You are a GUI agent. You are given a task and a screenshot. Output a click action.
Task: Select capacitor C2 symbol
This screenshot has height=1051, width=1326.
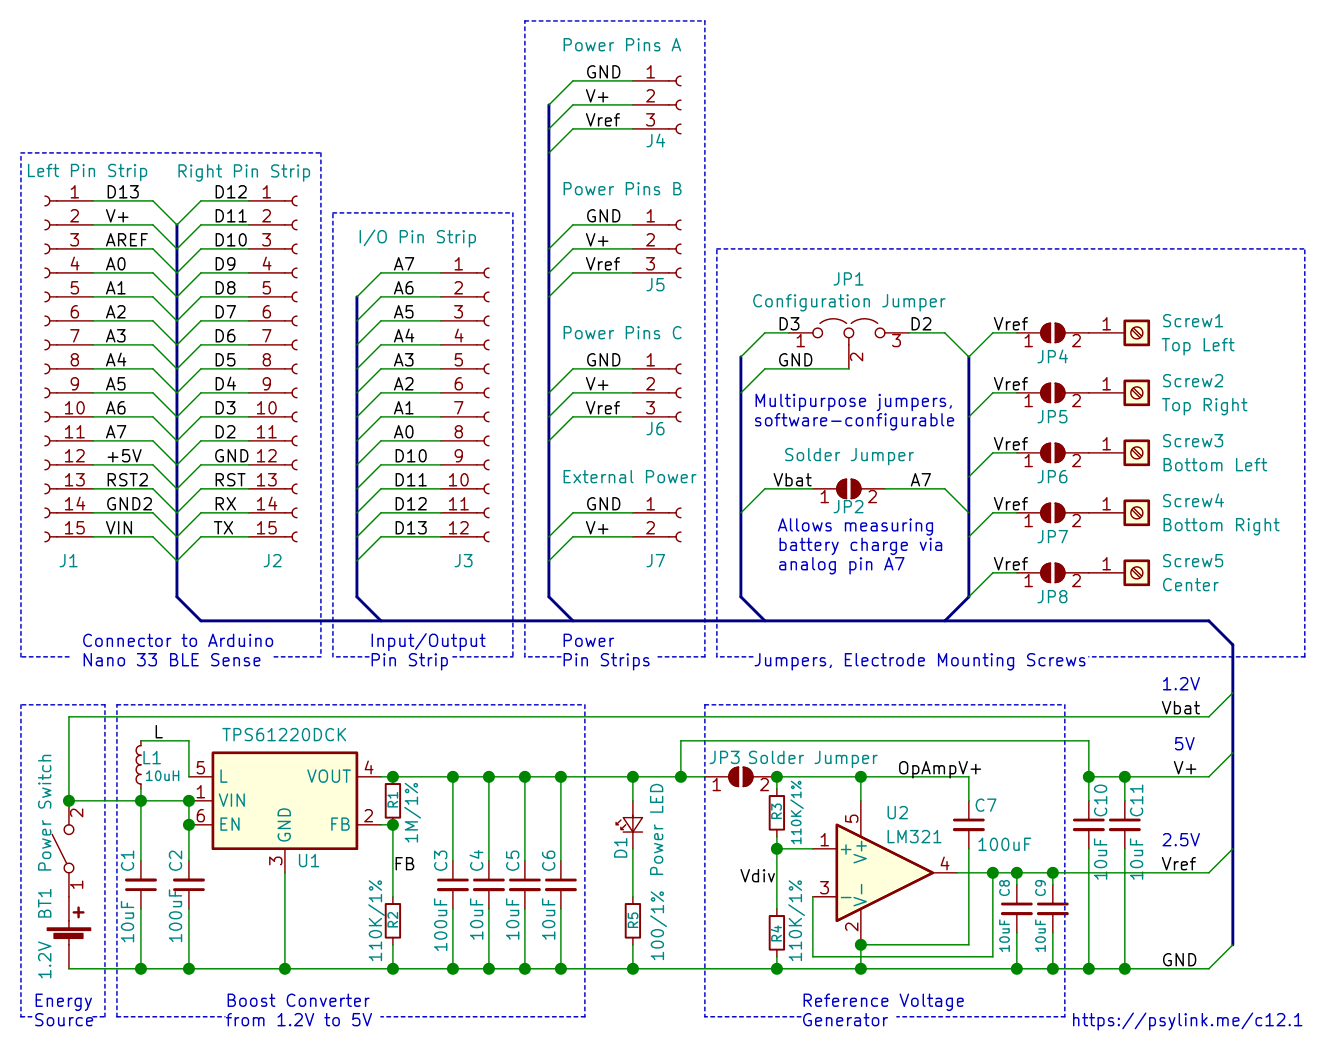189,885
